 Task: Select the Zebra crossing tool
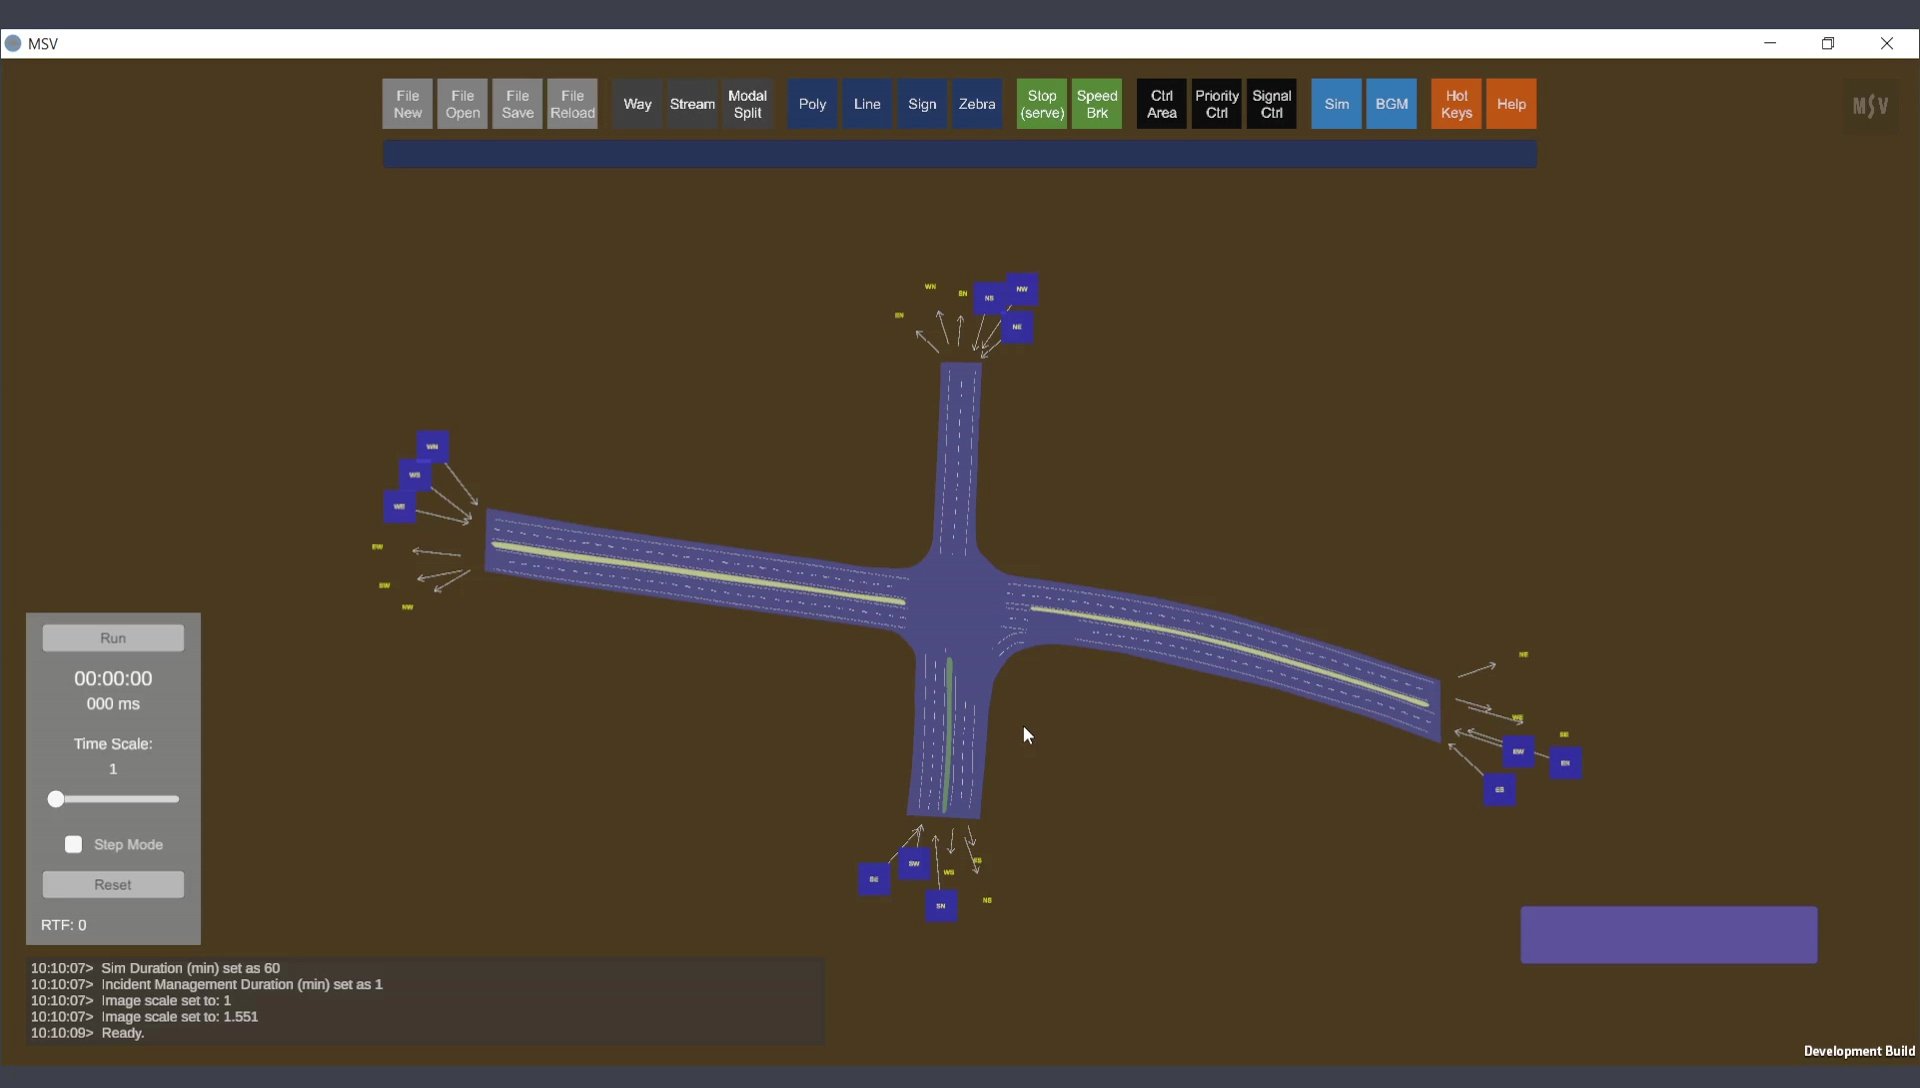pos(977,104)
